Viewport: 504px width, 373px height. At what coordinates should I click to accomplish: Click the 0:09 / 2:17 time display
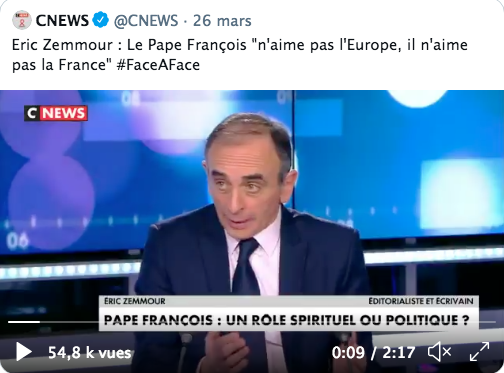pyautogui.click(x=373, y=353)
